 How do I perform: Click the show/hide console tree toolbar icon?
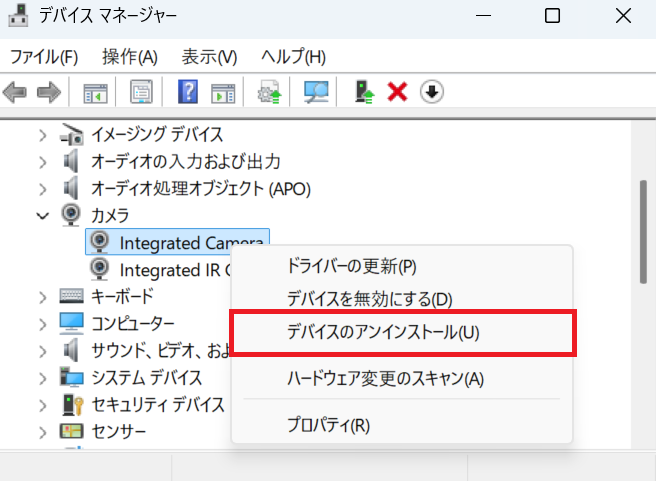coord(95,93)
